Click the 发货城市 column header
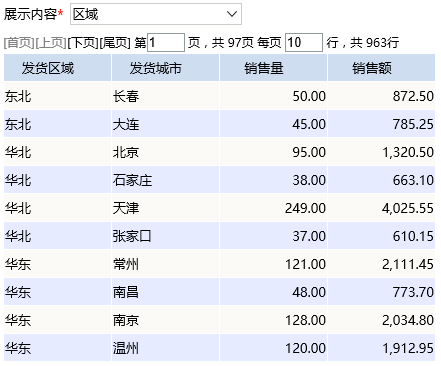Viewport: 441px width, 366px height. coord(165,68)
